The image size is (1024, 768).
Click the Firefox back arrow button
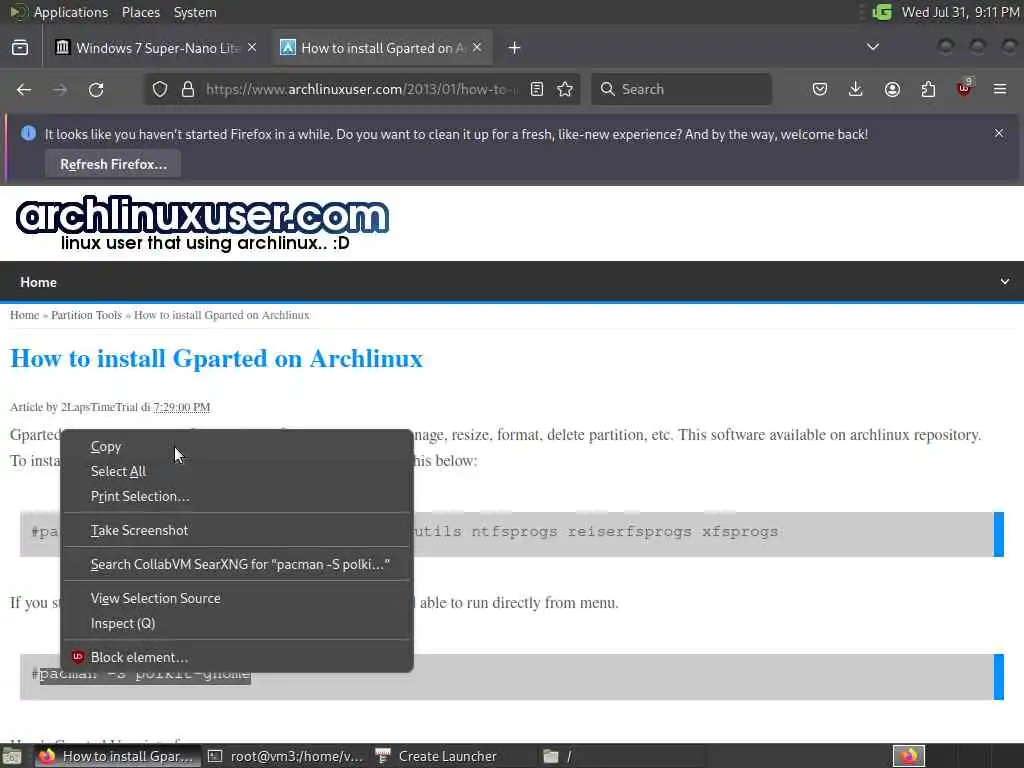click(24, 89)
